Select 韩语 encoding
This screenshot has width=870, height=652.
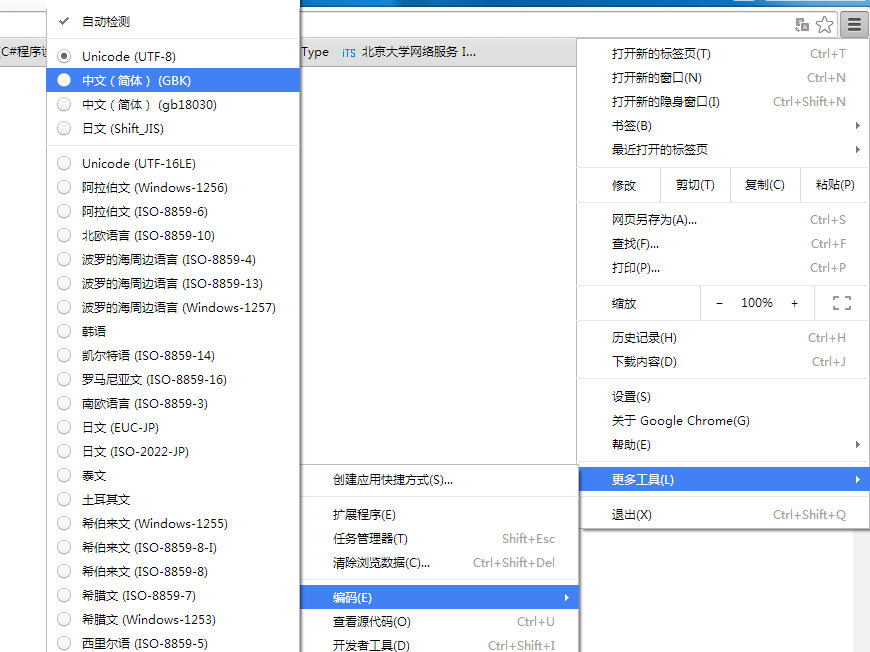tap(173, 331)
